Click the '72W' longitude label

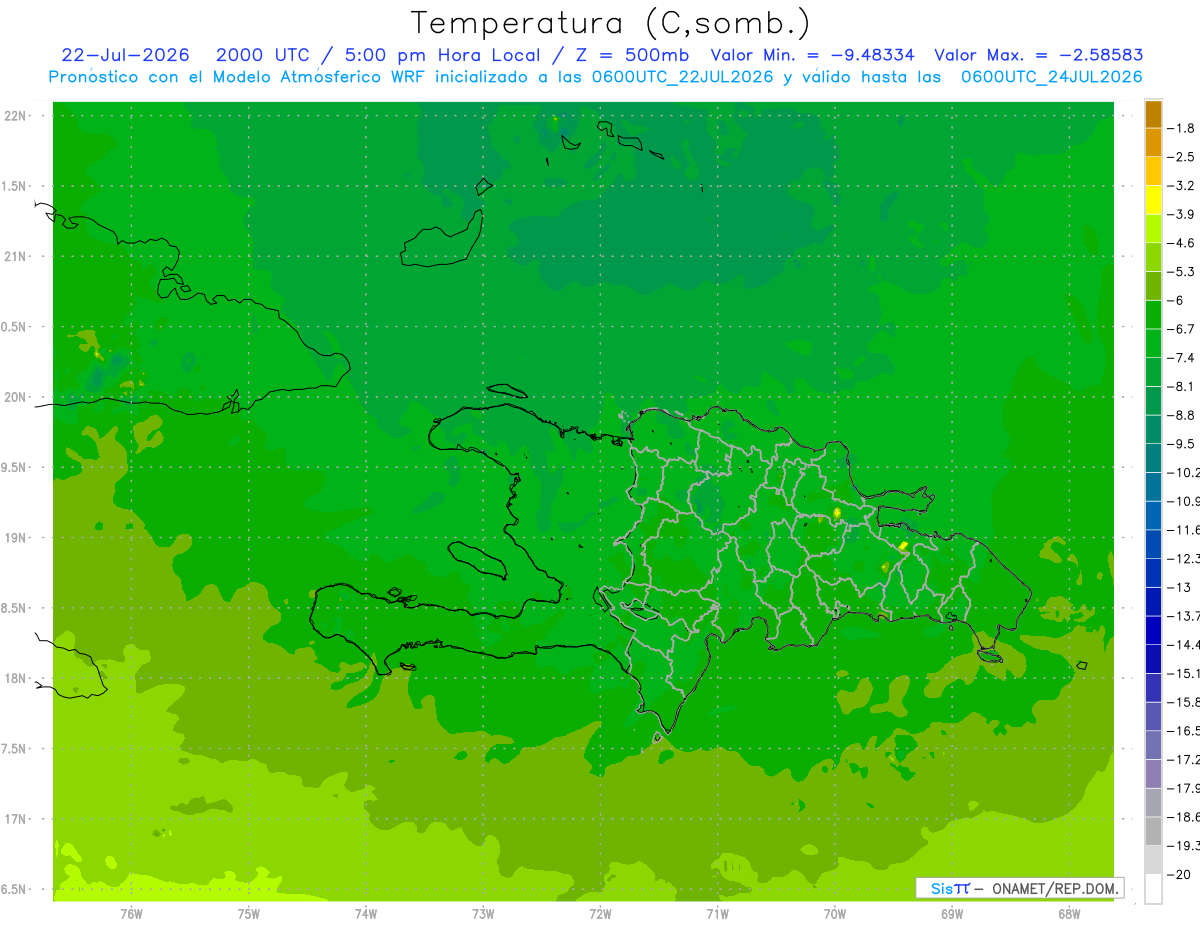pyautogui.click(x=600, y=913)
